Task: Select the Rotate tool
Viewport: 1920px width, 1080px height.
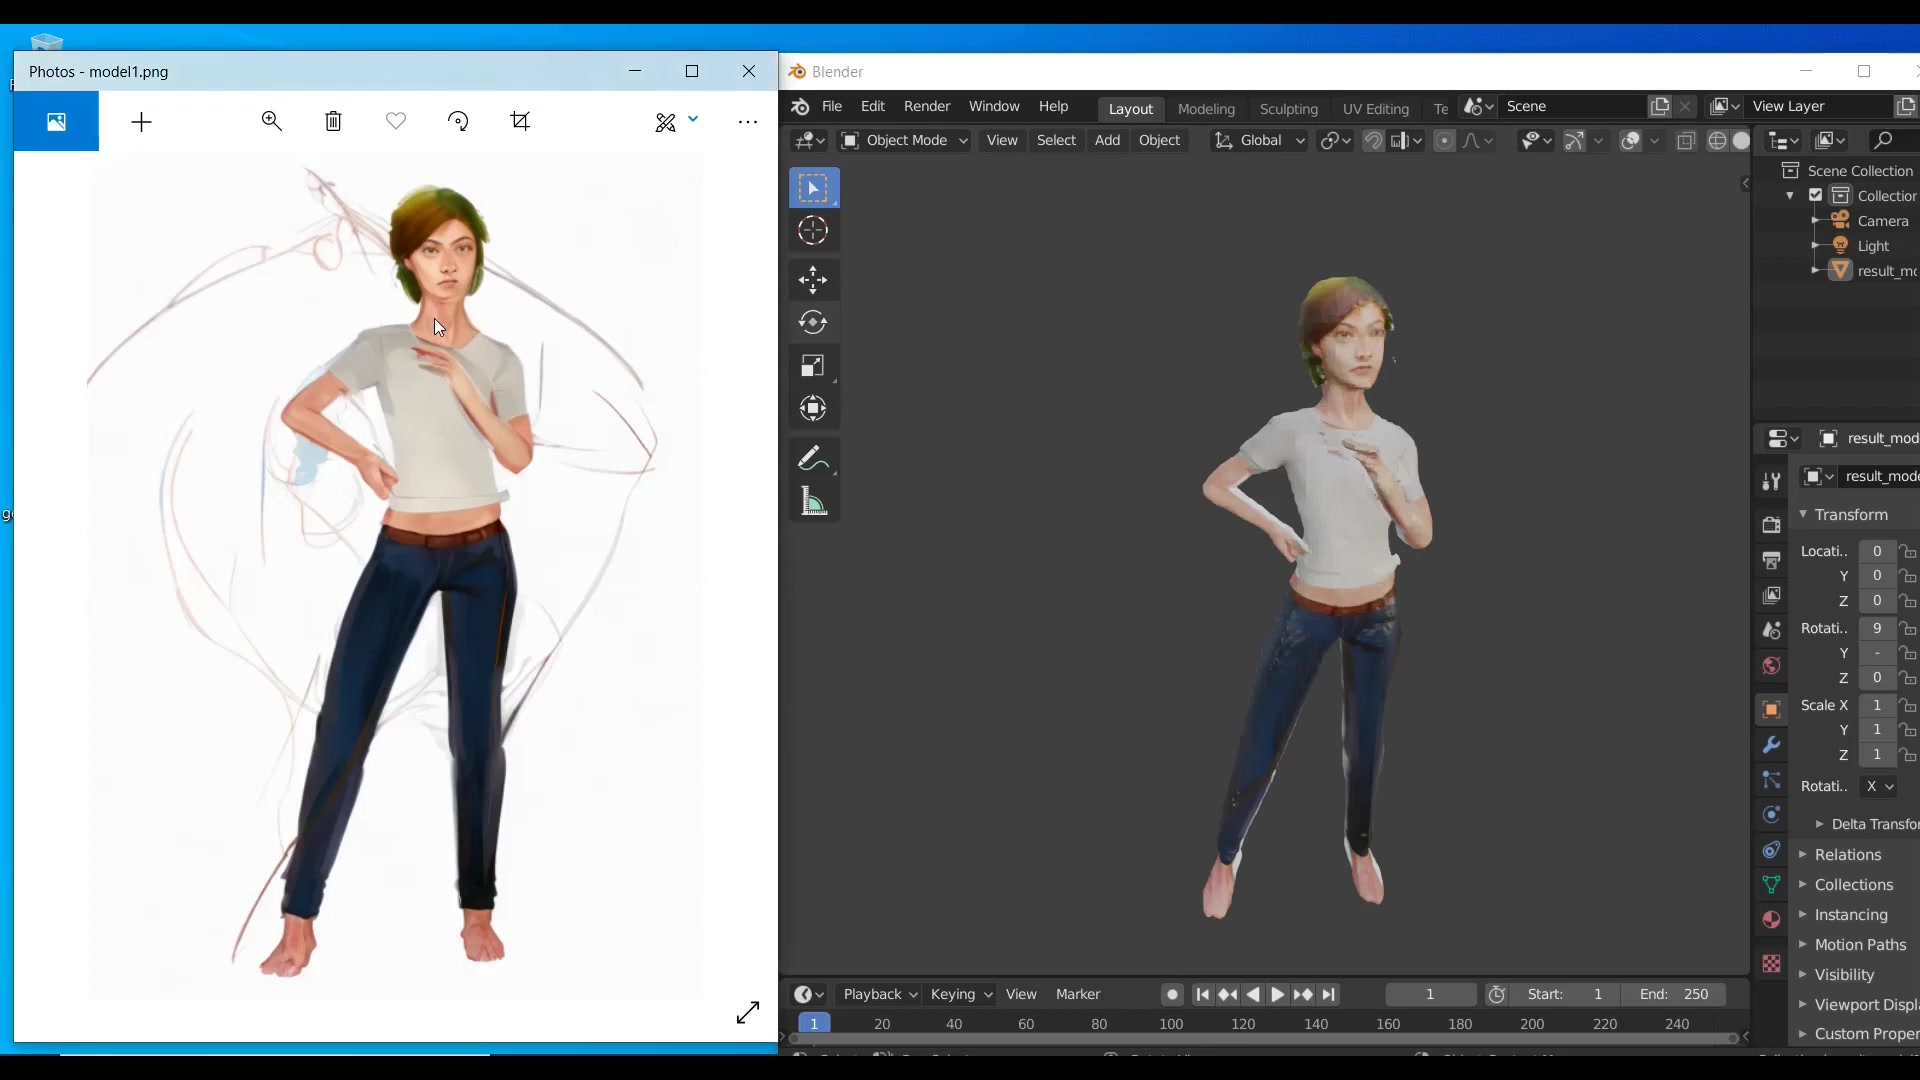Action: (x=813, y=323)
